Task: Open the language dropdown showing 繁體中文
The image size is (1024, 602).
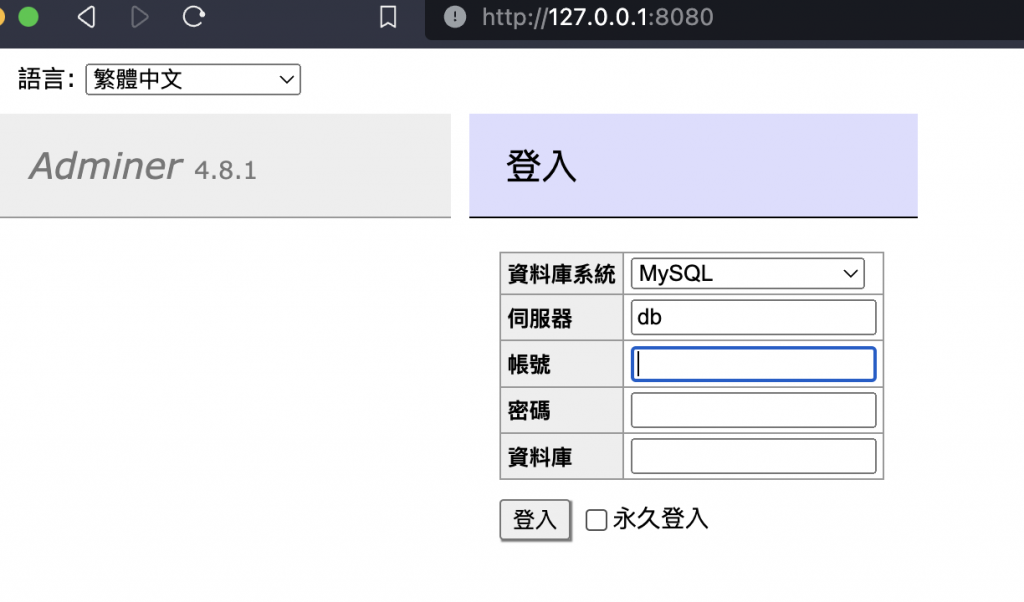Action: pos(193,80)
